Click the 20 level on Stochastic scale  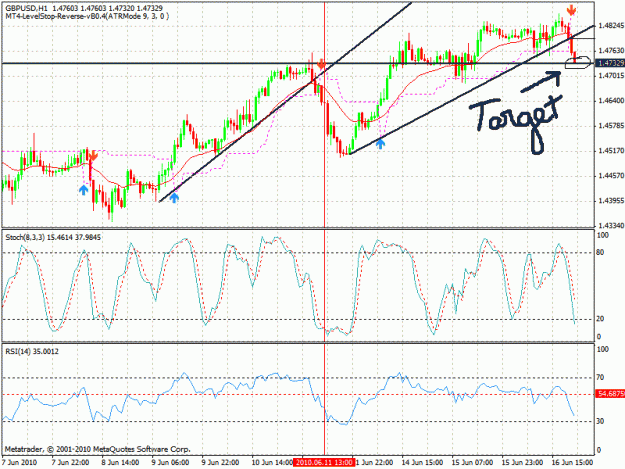pos(600,318)
